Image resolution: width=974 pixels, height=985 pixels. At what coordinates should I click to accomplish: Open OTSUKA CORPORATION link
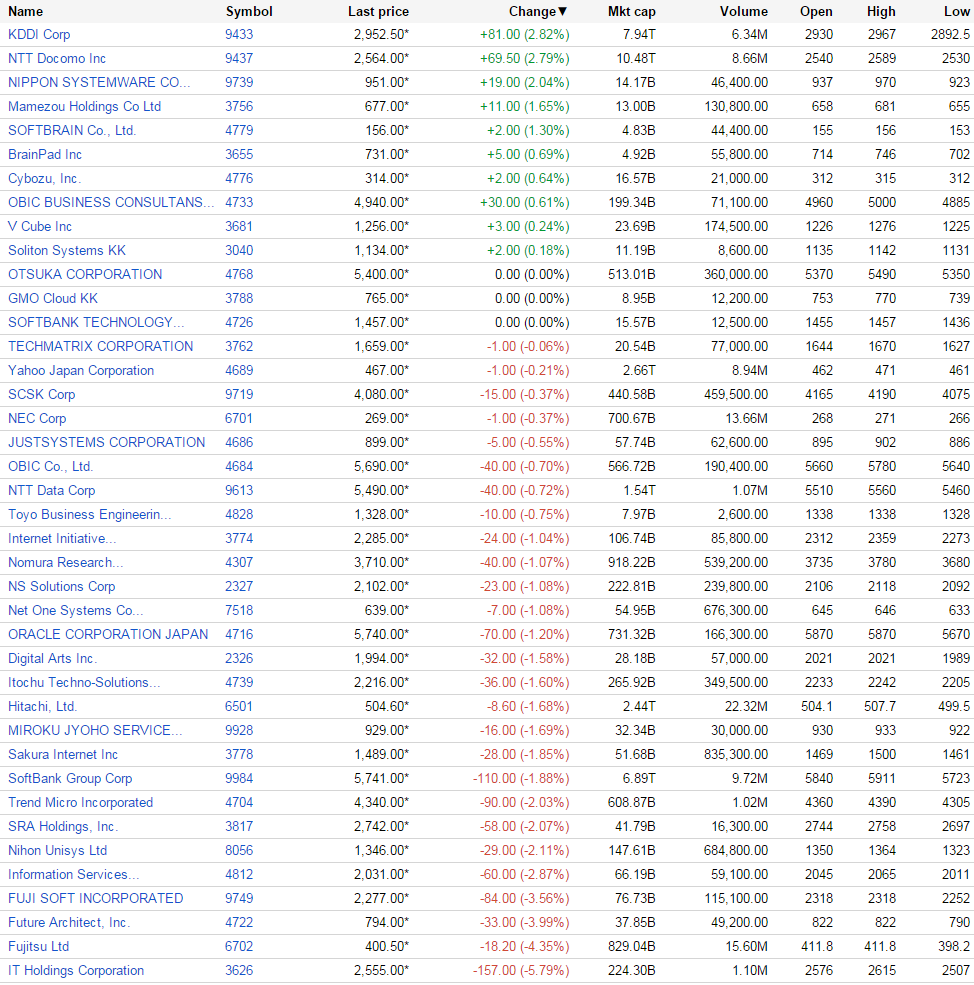coord(85,275)
